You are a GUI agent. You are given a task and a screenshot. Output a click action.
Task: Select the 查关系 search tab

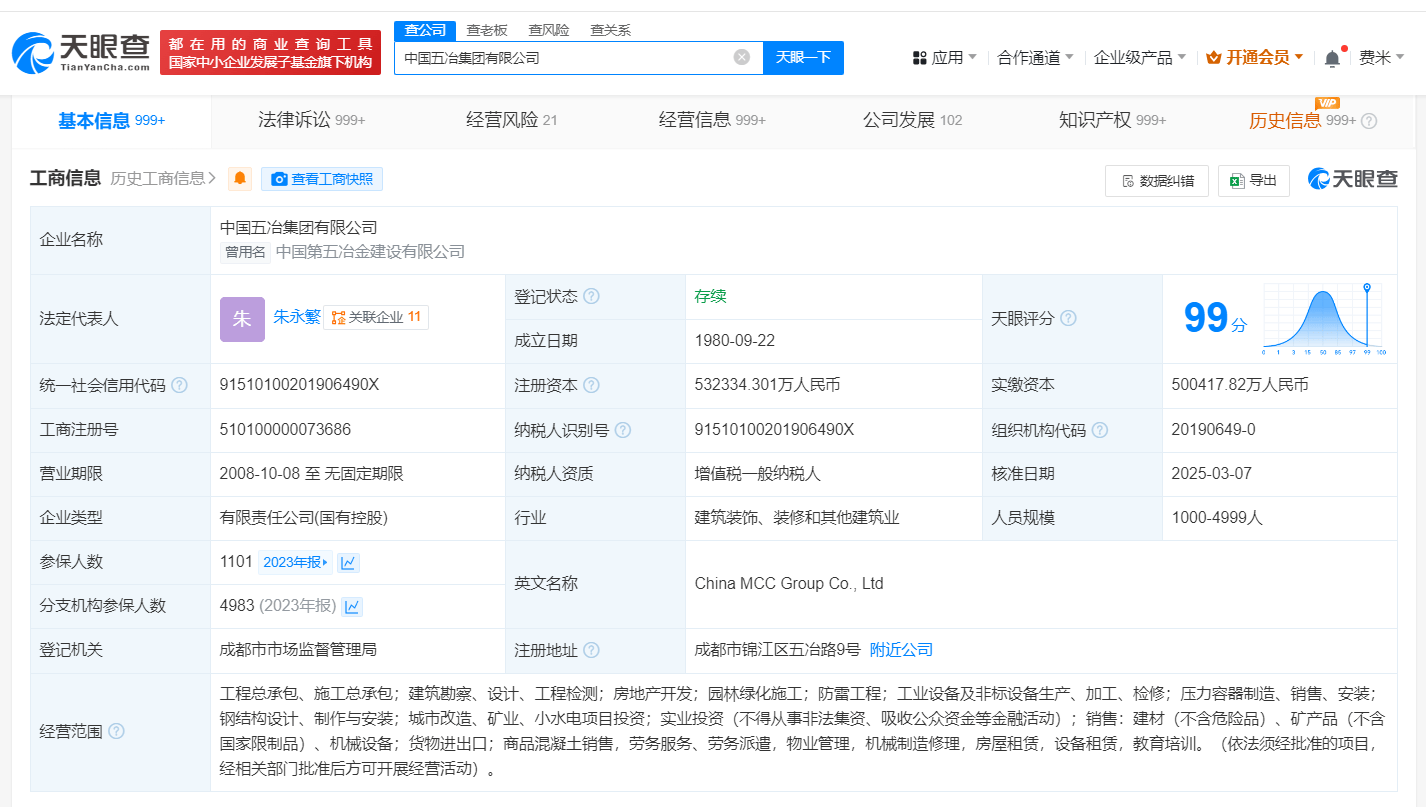coord(610,30)
